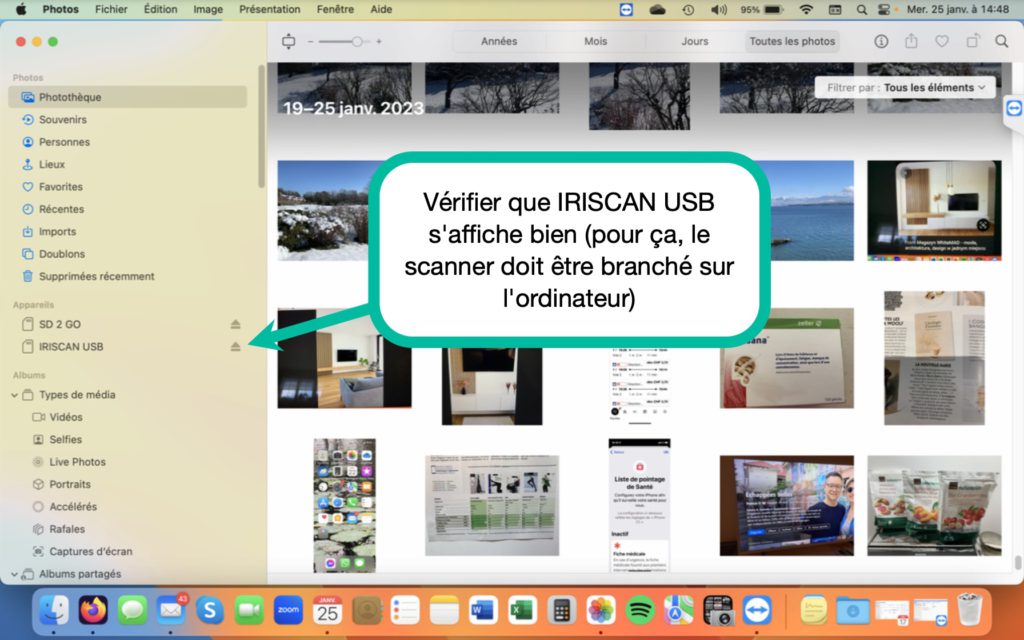Select Souvenirs in the sidebar

click(x=62, y=120)
